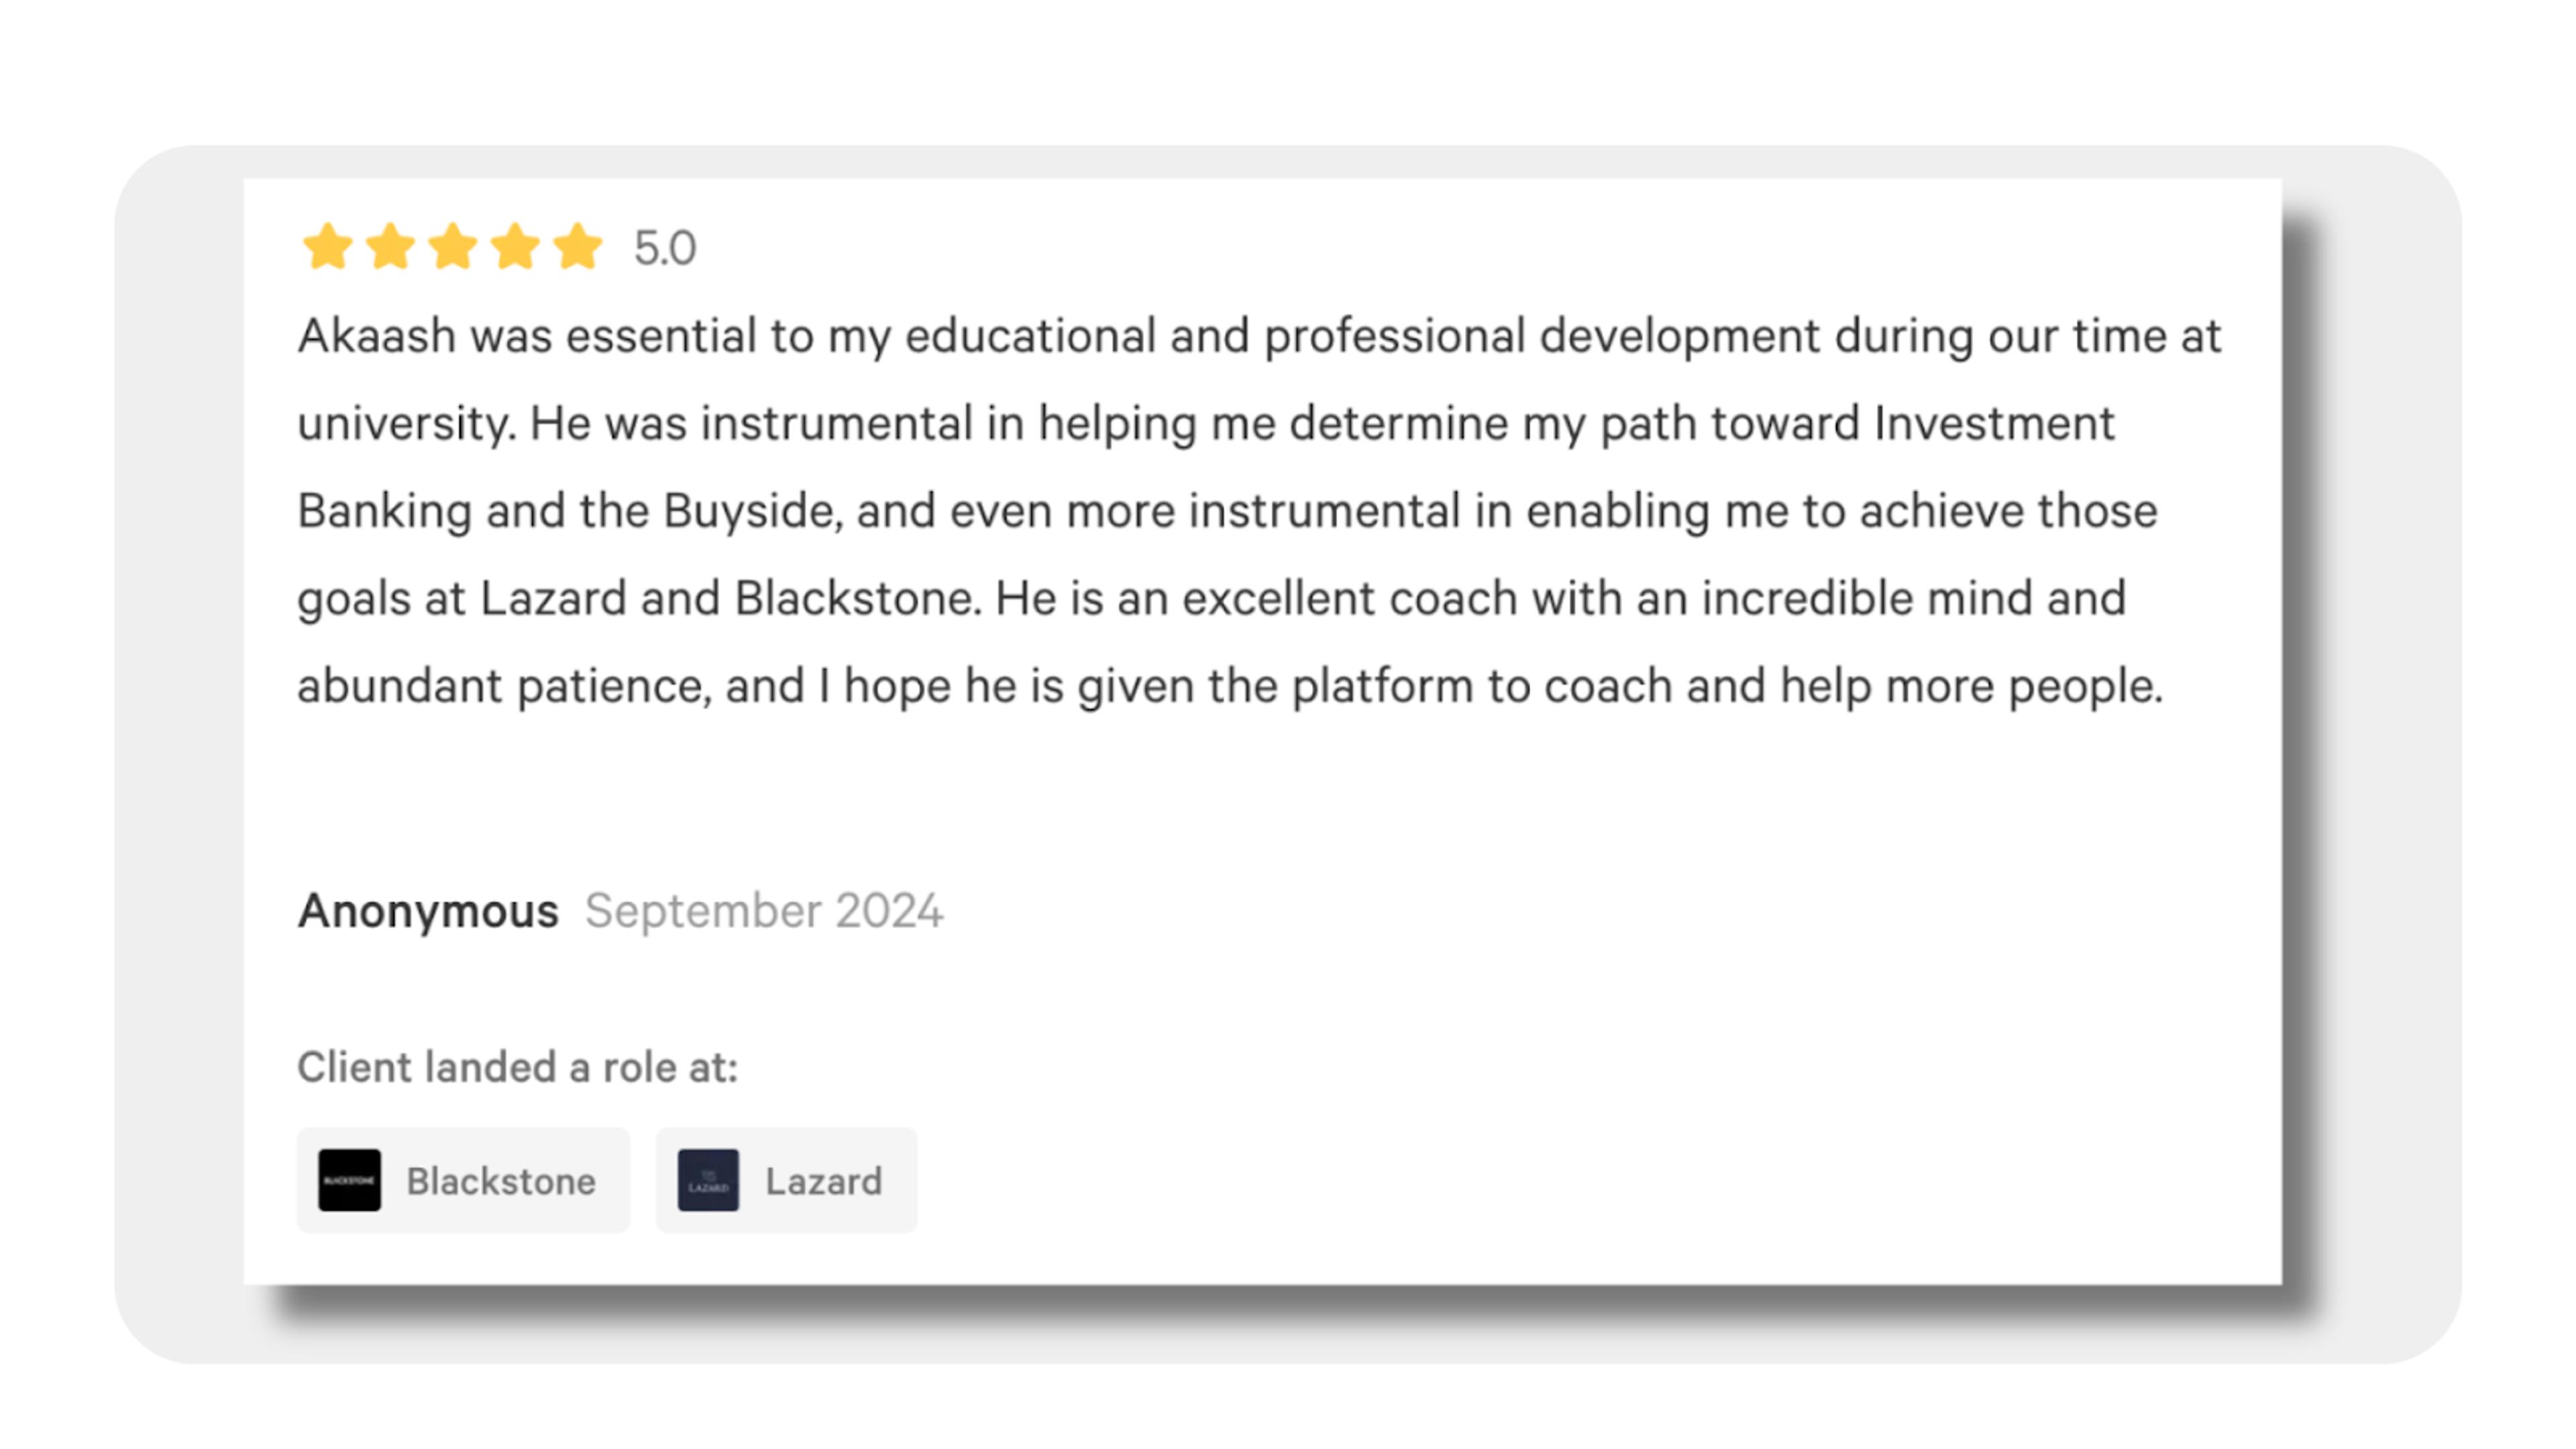Select the 5.0 rating score

coord(665,248)
